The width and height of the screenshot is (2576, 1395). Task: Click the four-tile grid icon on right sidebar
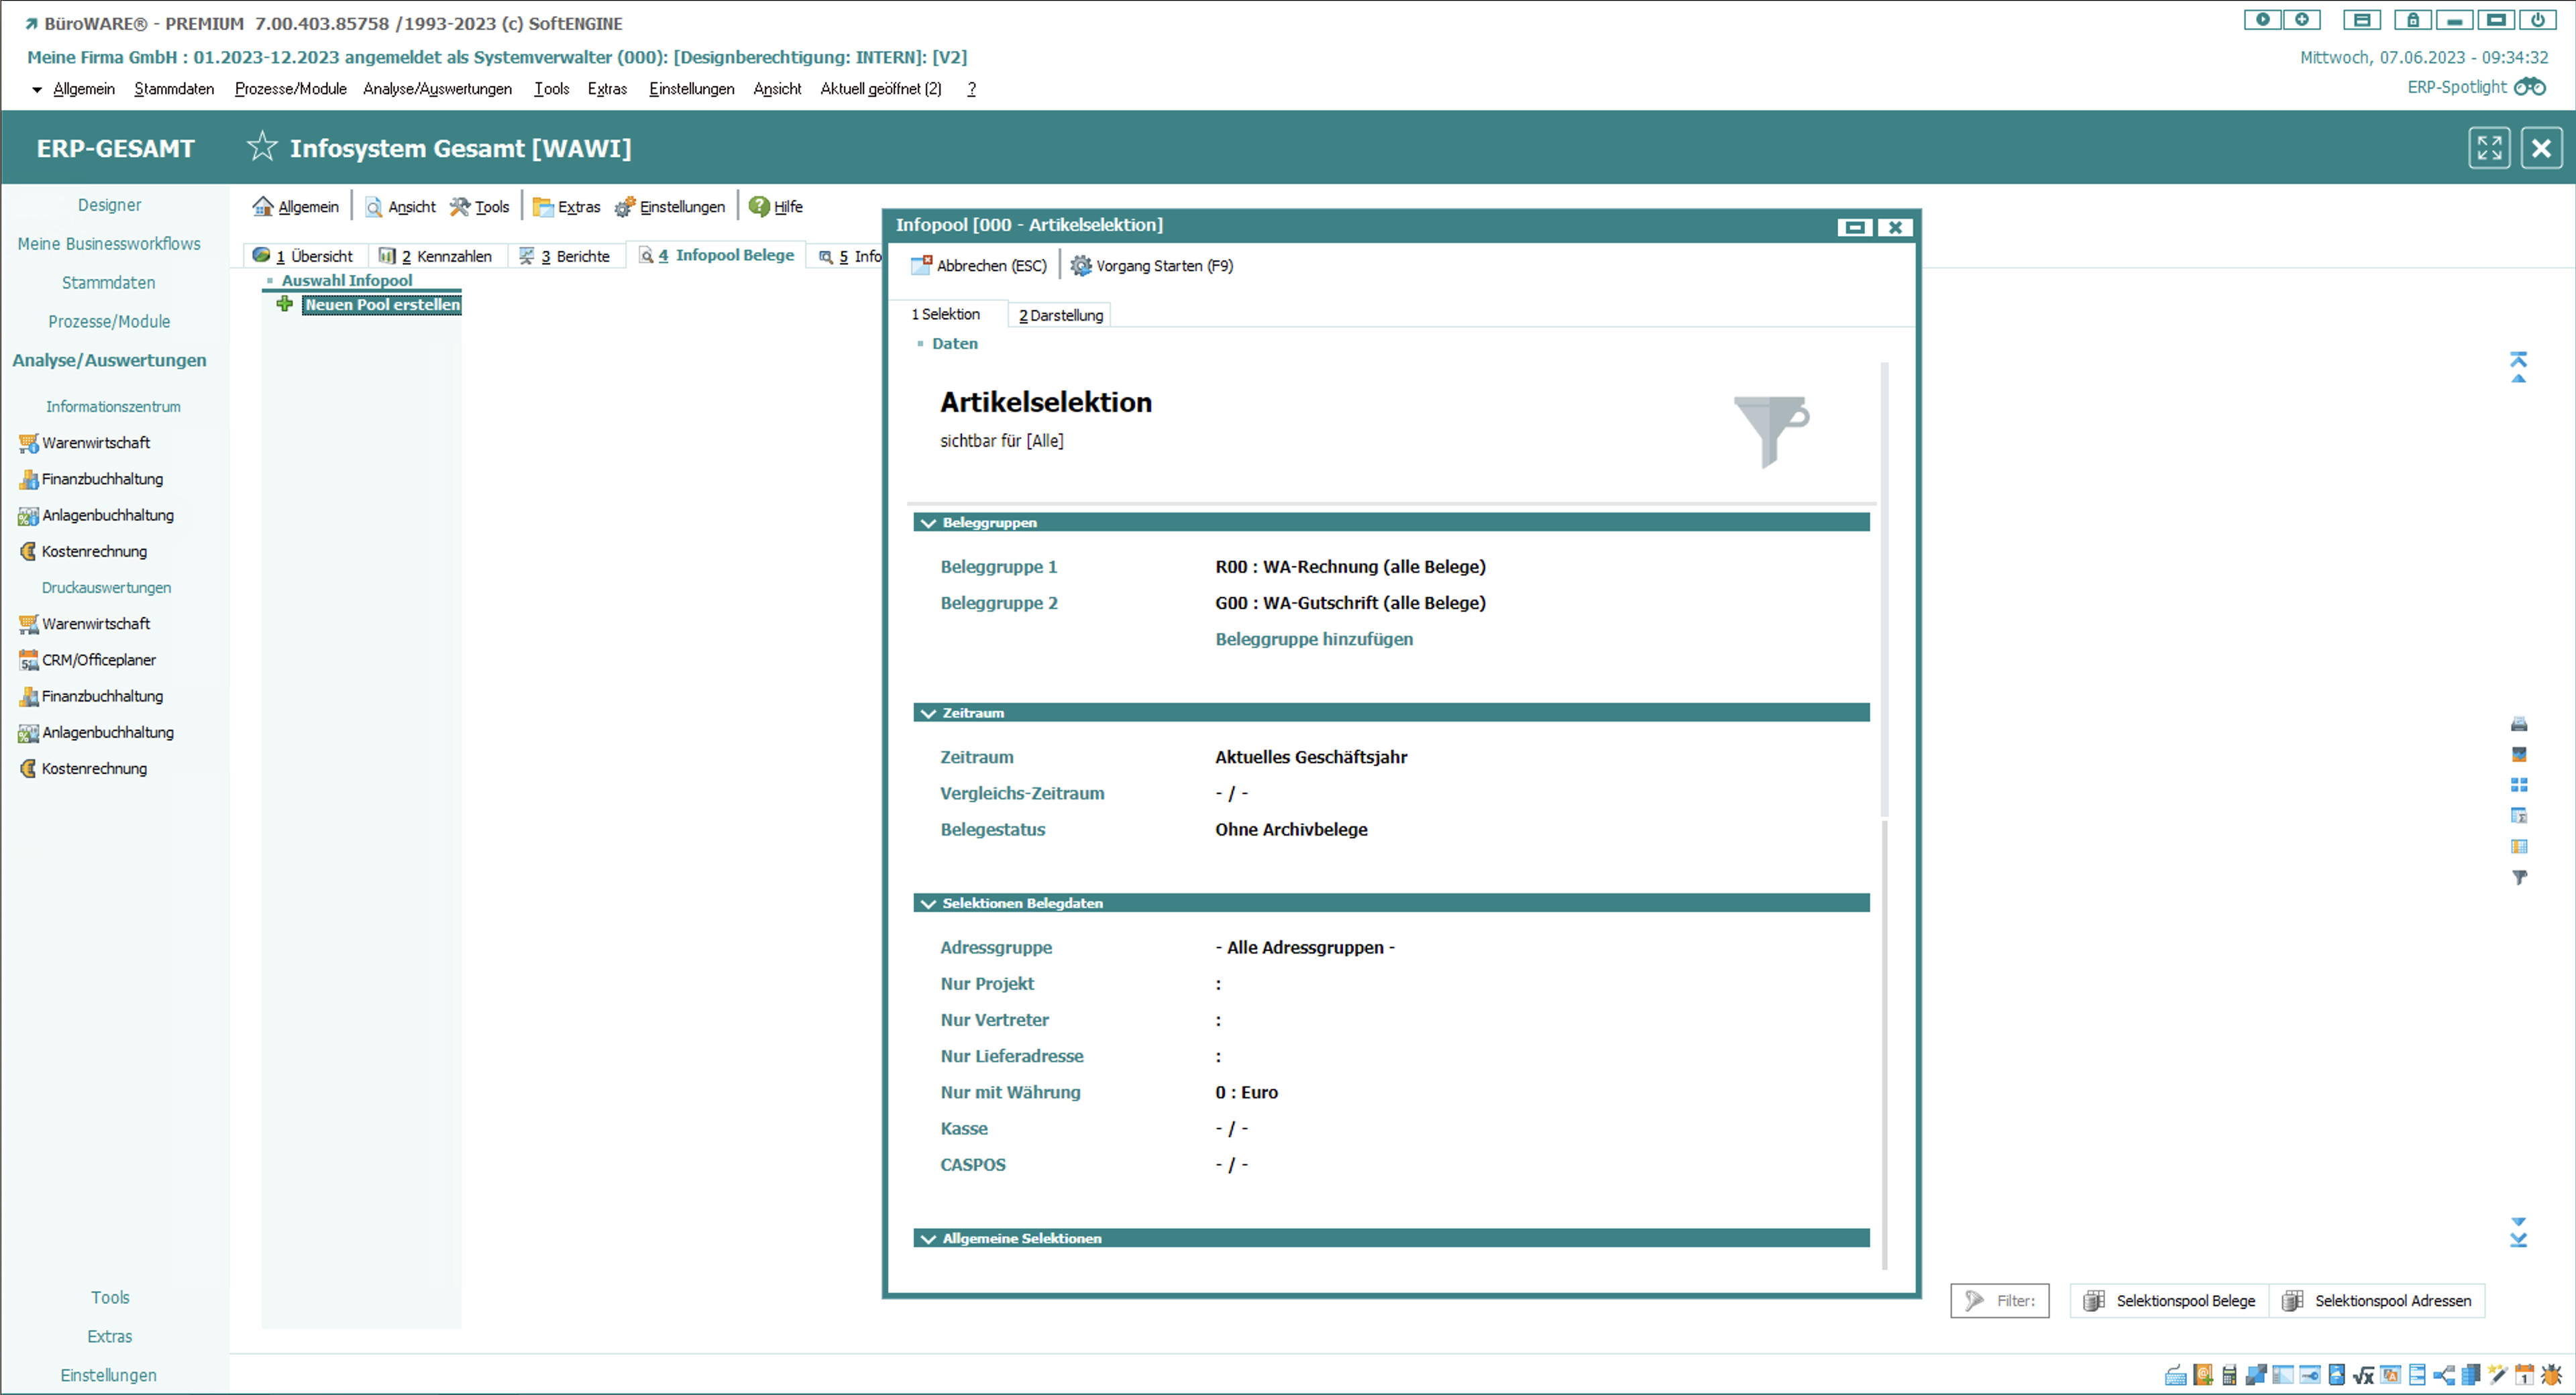[2519, 785]
